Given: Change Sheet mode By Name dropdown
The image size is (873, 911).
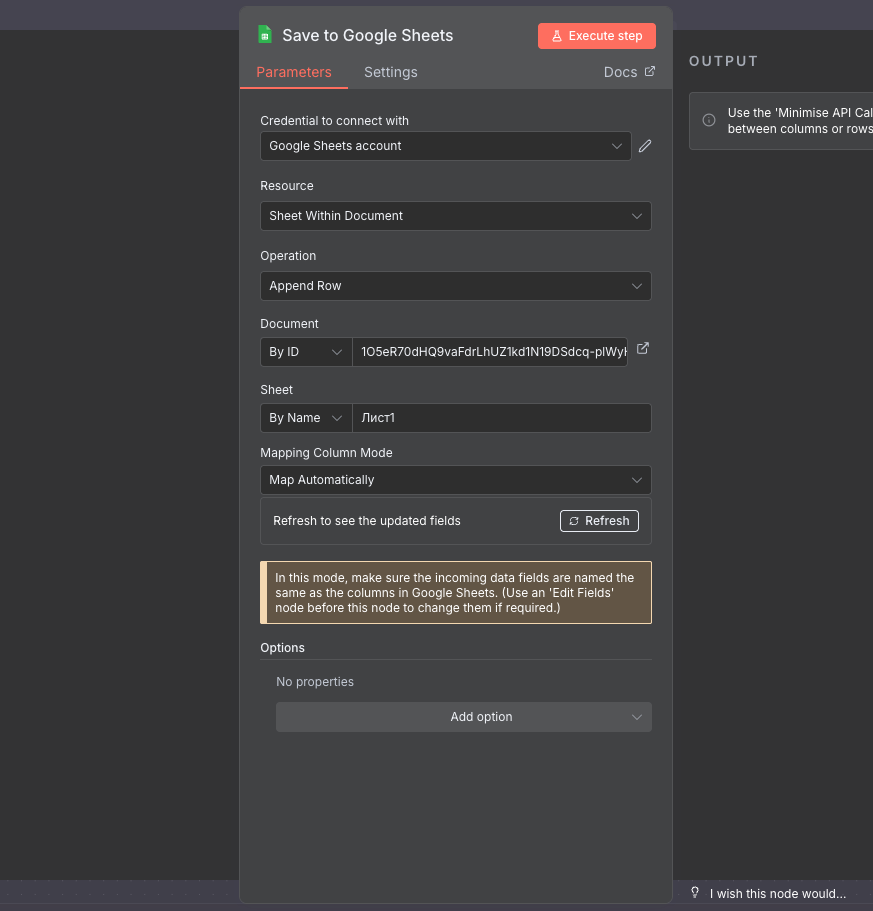Looking at the screenshot, I should (306, 418).
